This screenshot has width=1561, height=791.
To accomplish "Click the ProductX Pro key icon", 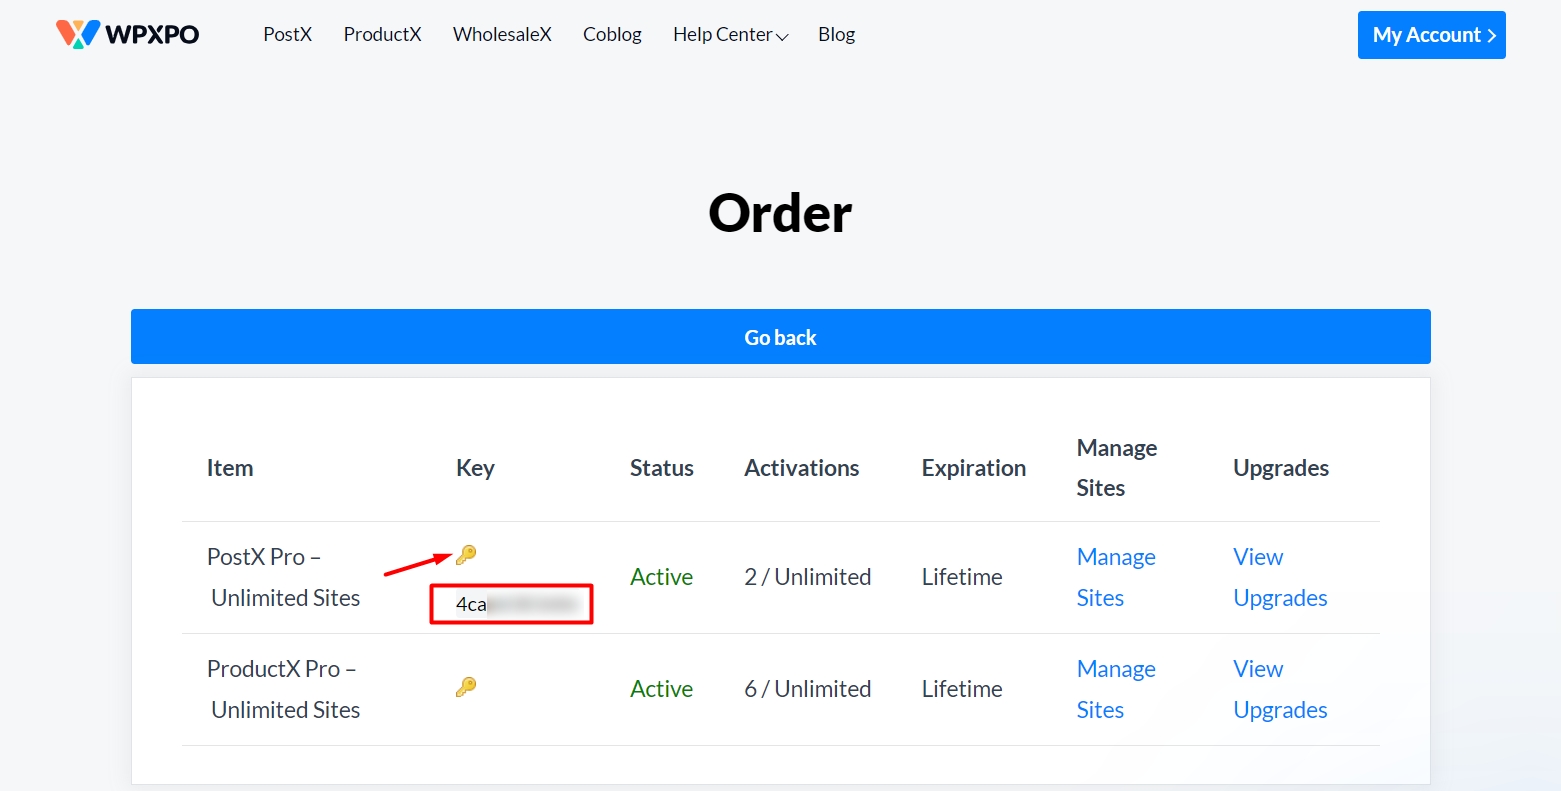I will 466,687.
